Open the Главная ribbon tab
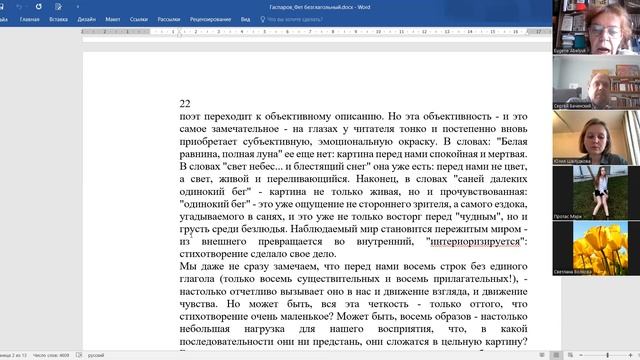The width and height of the screenshot is (640, 360). 29,19
